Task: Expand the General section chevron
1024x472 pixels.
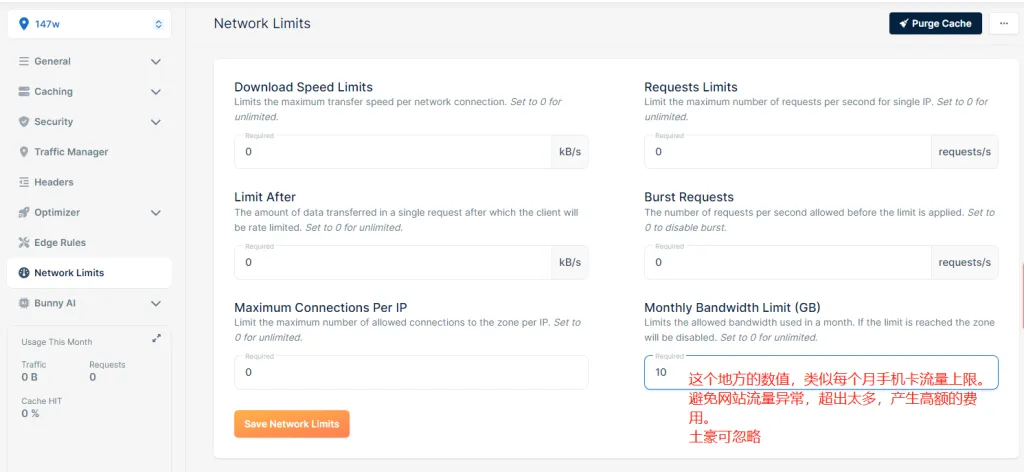Action: [x=155, y=62]
